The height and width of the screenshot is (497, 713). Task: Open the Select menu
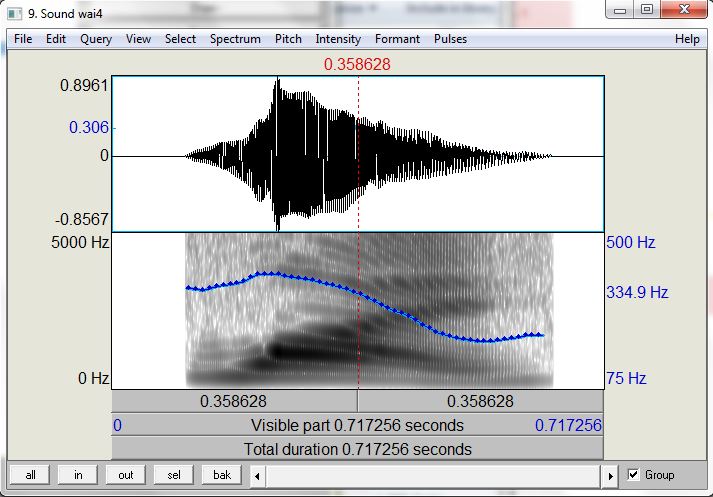pyautogui.click(x=181, y=39)
